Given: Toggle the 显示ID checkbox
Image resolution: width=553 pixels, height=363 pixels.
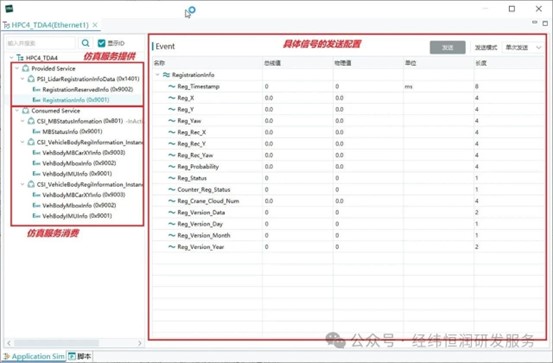Looking at the screenshot, I should point(102,43).
